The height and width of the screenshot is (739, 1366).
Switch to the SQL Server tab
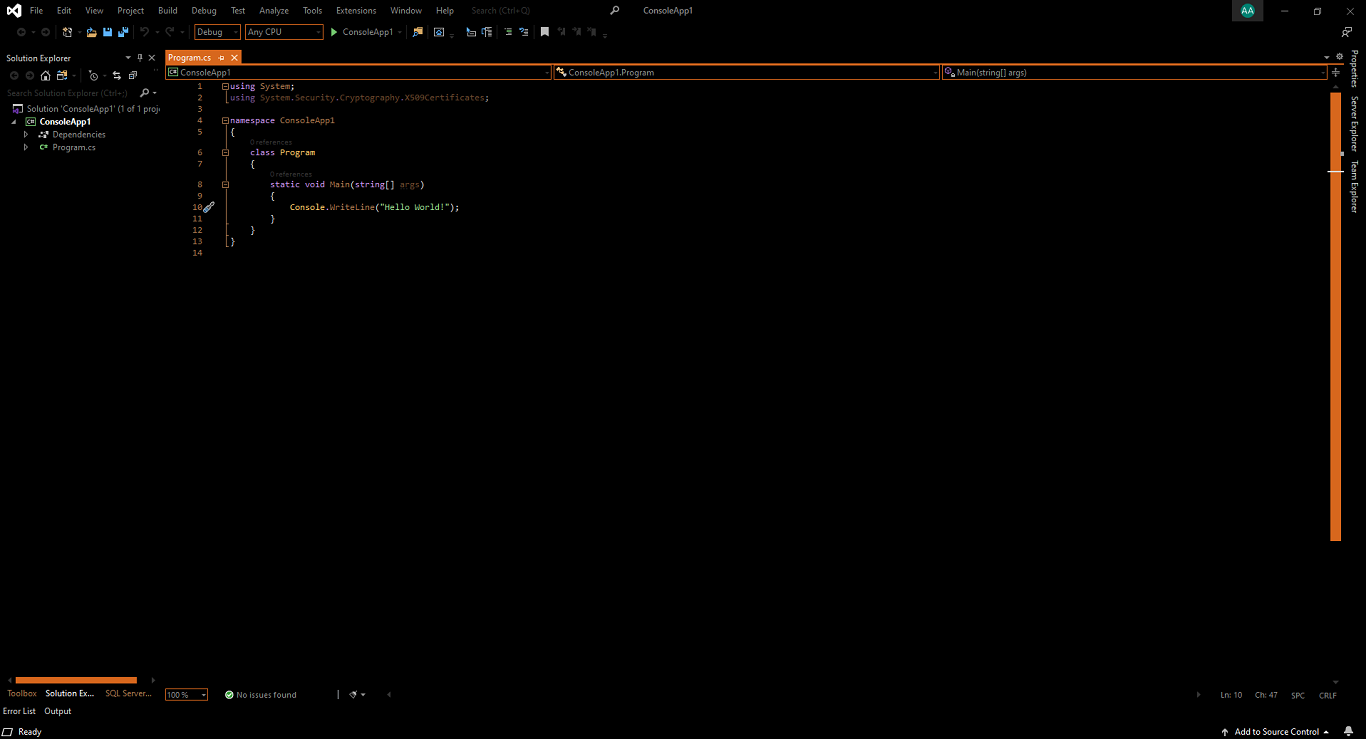[128, 693]
